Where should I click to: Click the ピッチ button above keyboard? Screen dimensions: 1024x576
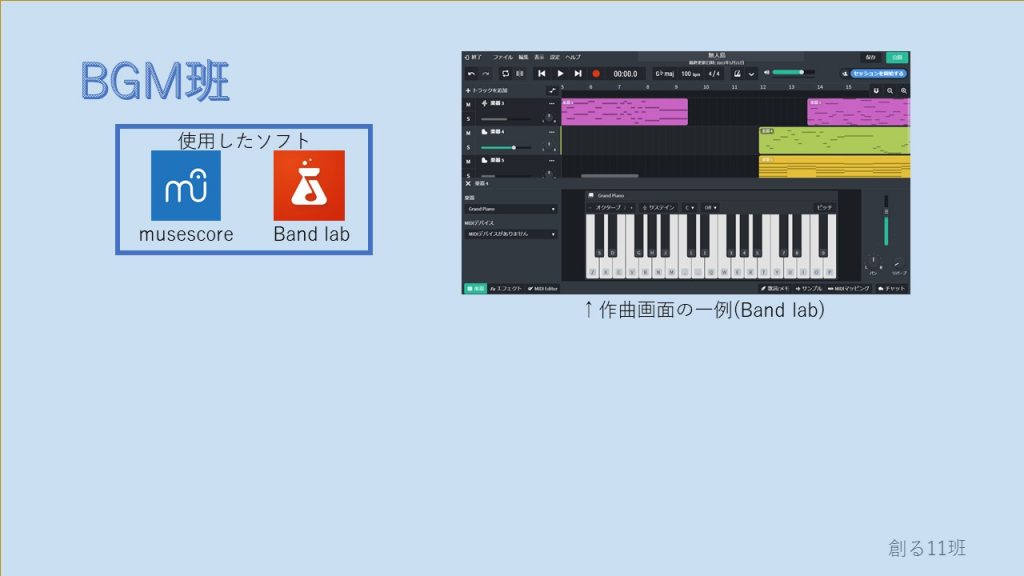[x=824, y=208]
